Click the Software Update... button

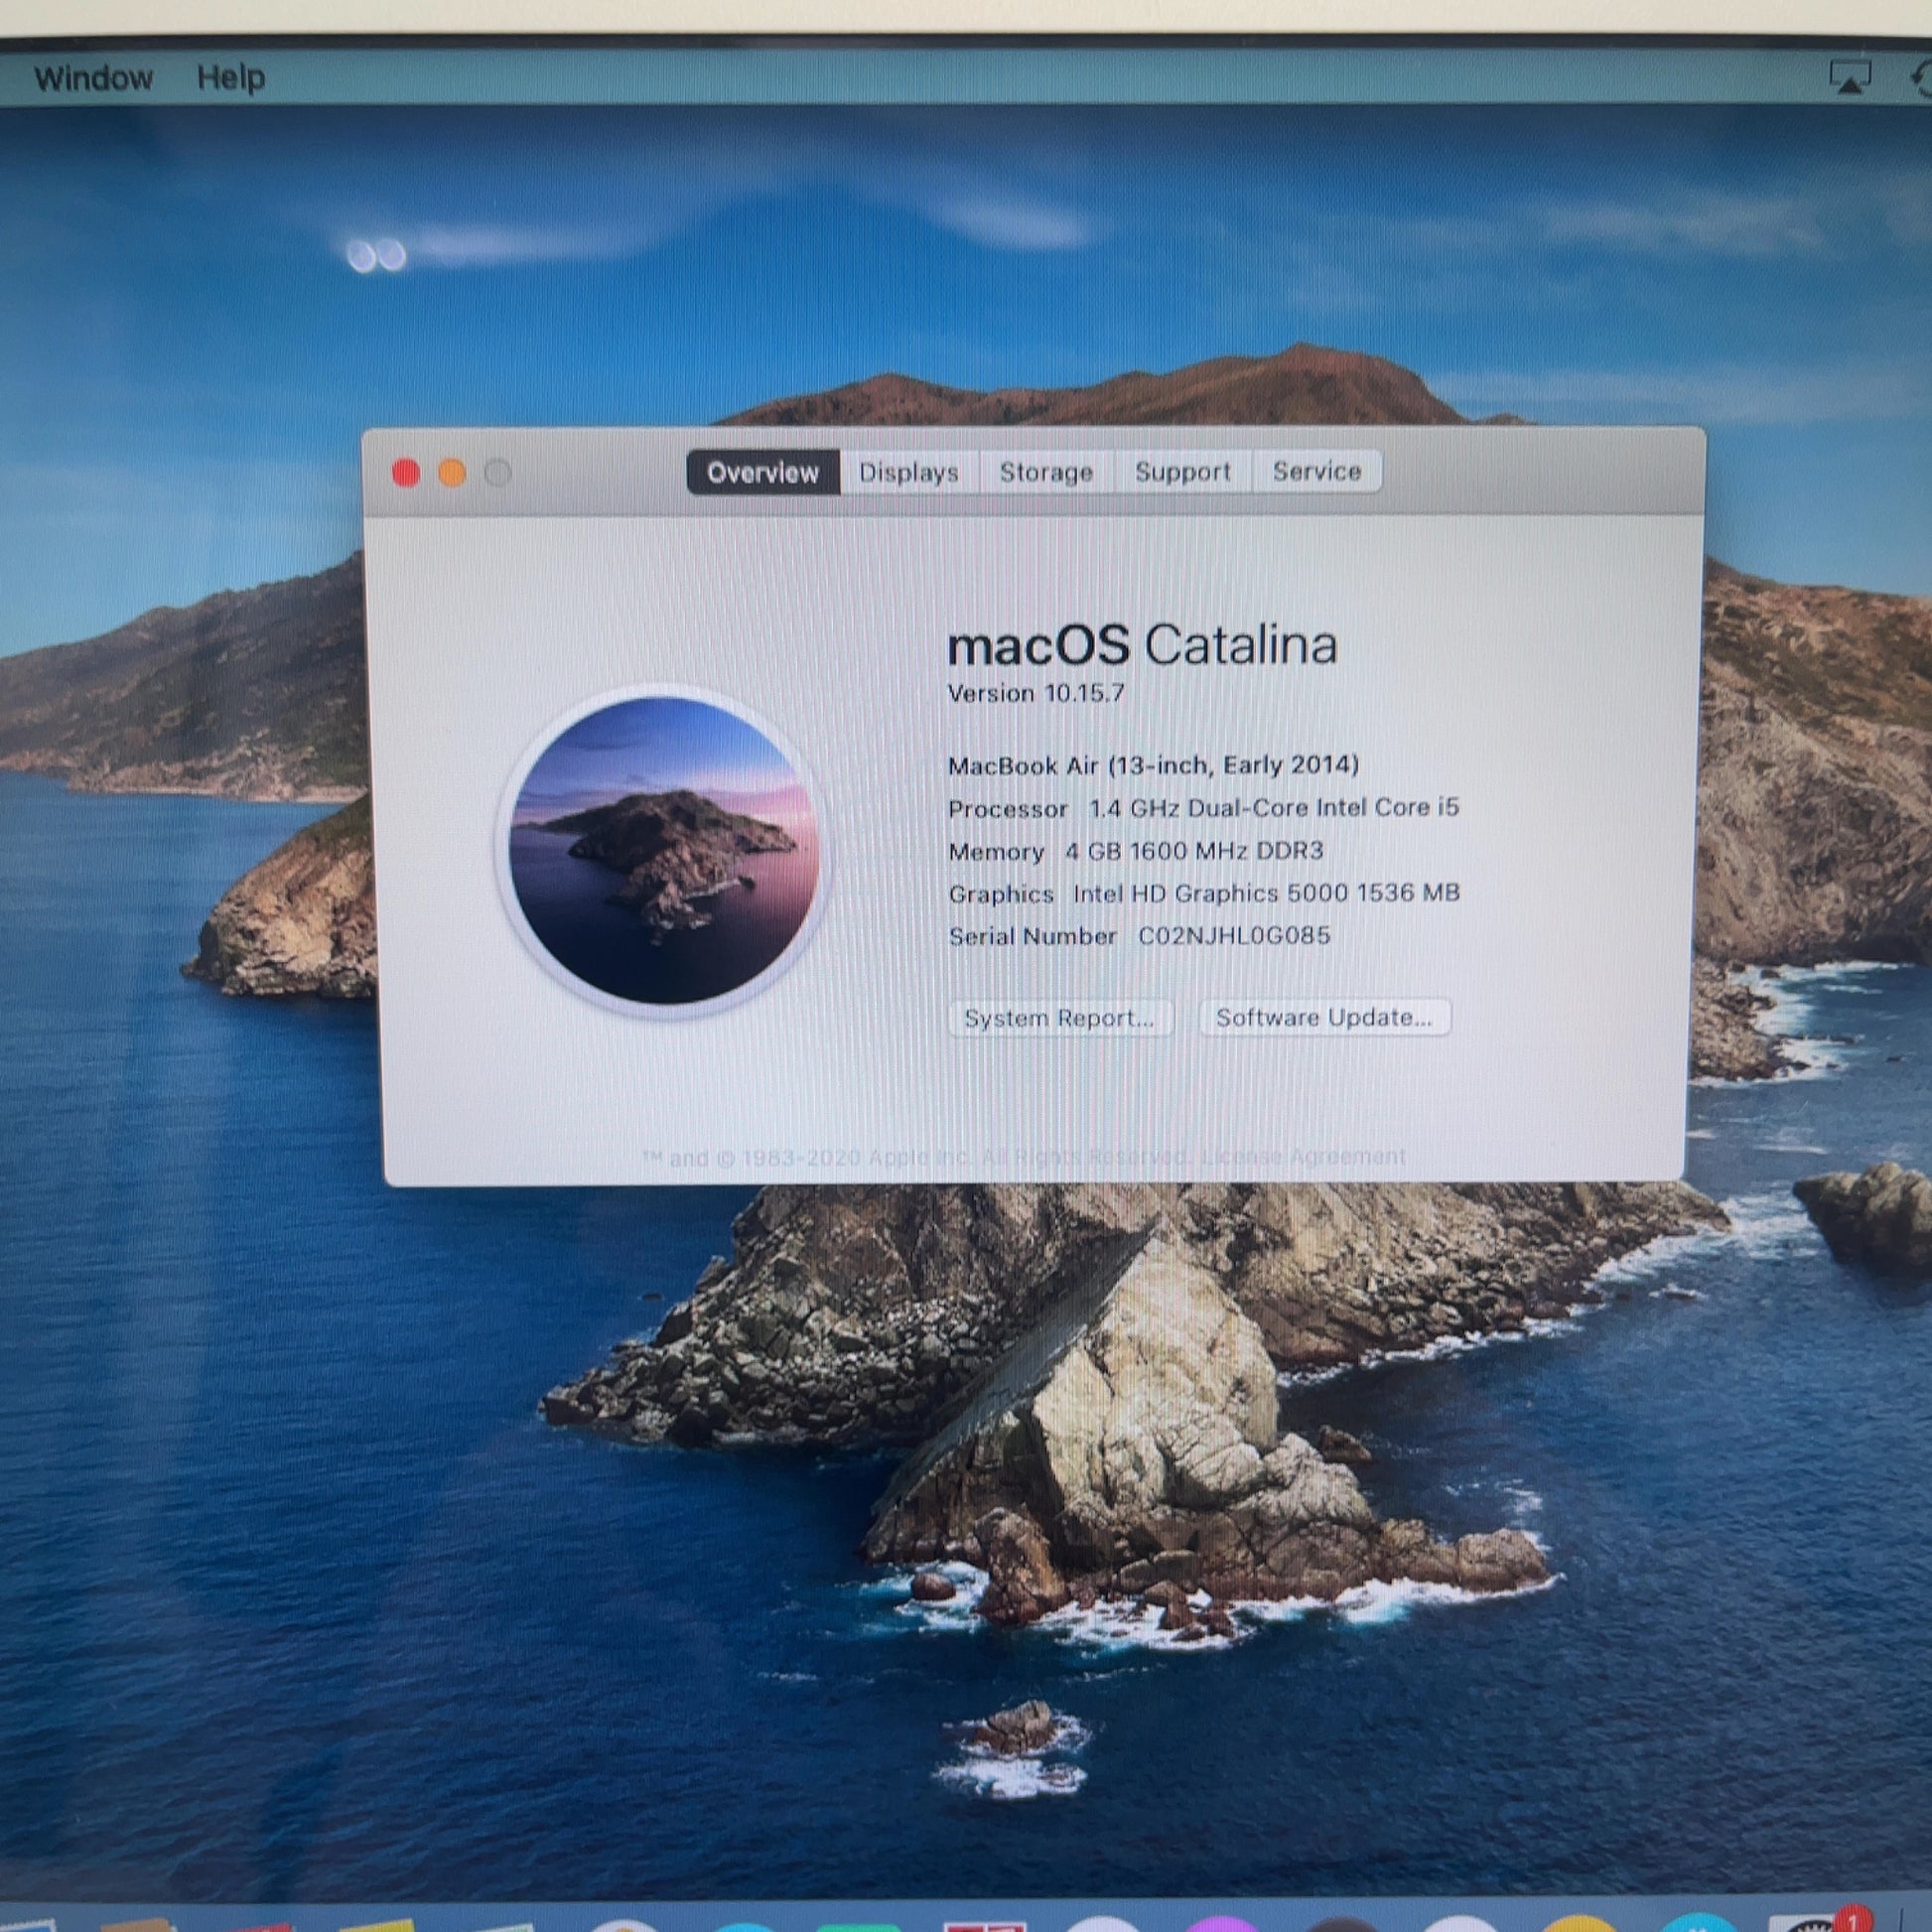(x=1324, y=1017)
